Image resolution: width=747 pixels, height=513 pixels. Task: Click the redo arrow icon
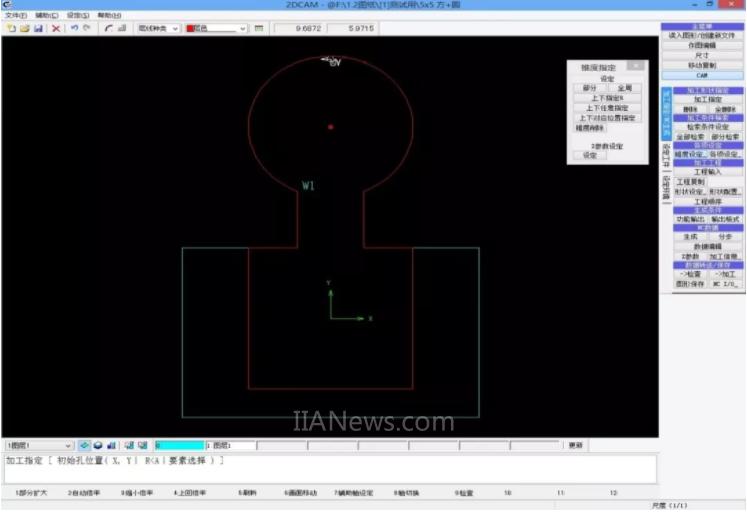click(x=85, y=28)
